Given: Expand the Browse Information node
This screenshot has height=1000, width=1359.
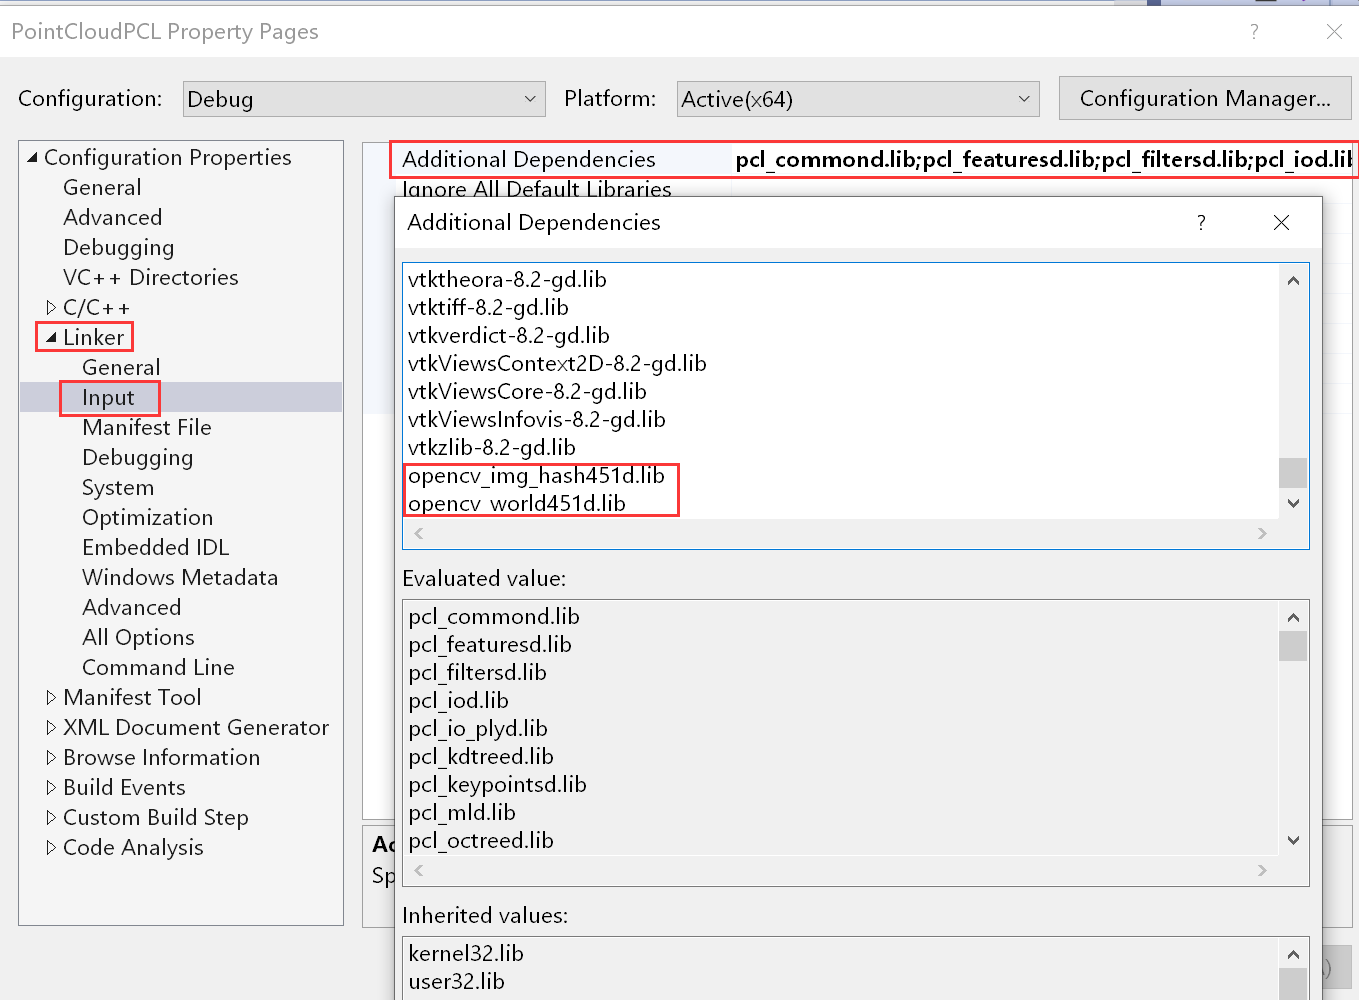Looking at the screenshot, I should coord(52,757).
